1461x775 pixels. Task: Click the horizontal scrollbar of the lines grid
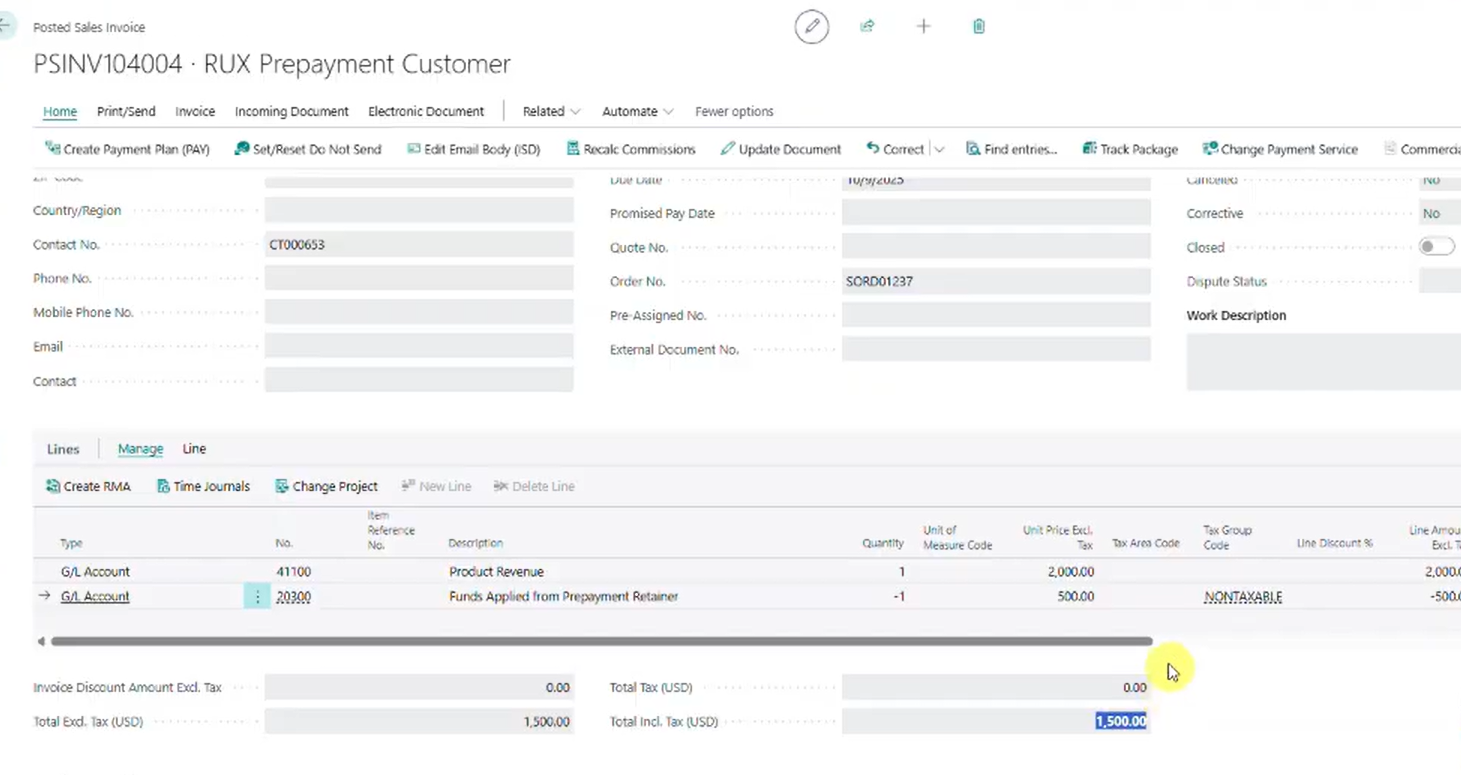(x=601, y=641)
